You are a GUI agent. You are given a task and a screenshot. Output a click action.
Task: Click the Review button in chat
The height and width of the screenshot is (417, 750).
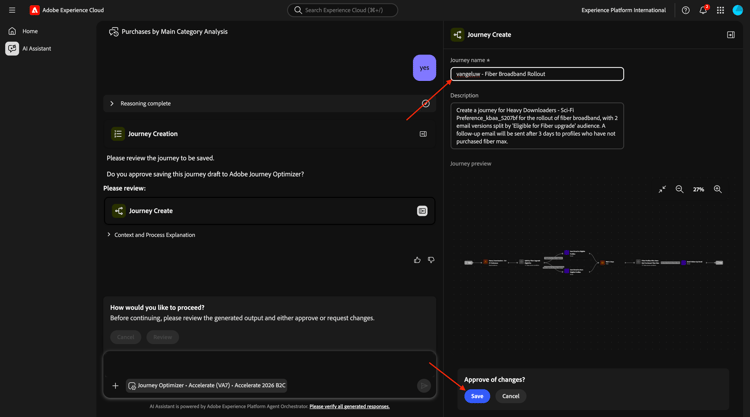[163, 337]
